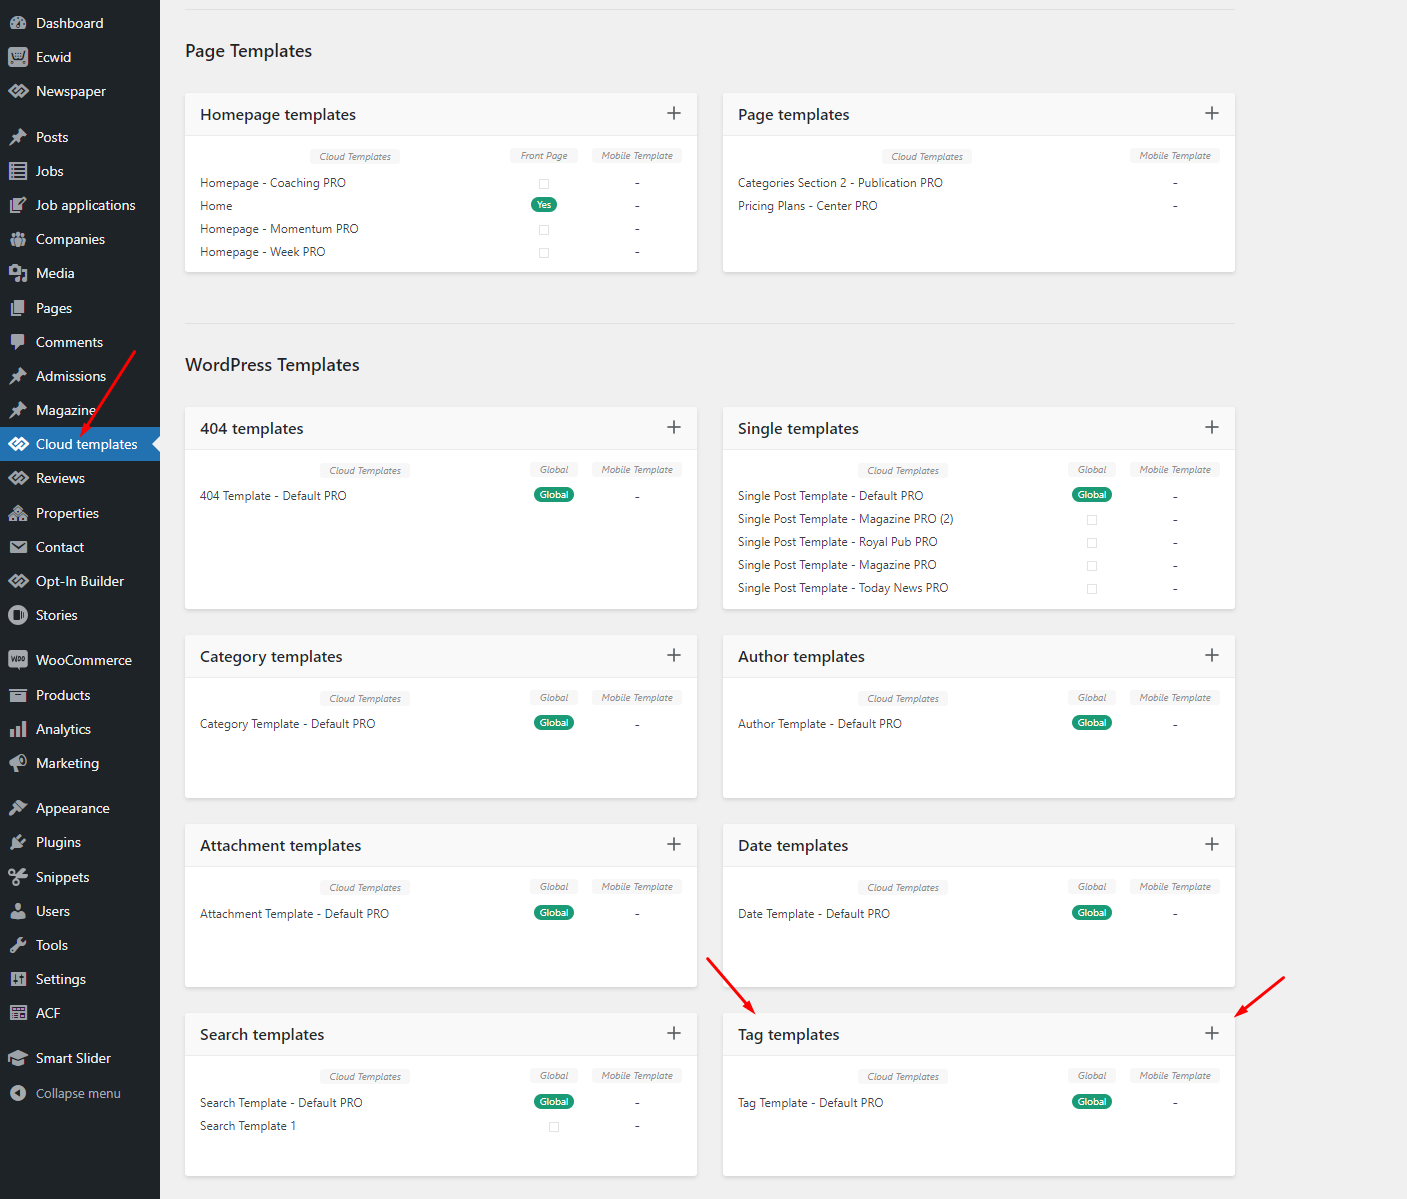Click the Global badge for Date Template - Default PRO
The width and height of the screenshot is (1407, 1199).
point(1092,913)
